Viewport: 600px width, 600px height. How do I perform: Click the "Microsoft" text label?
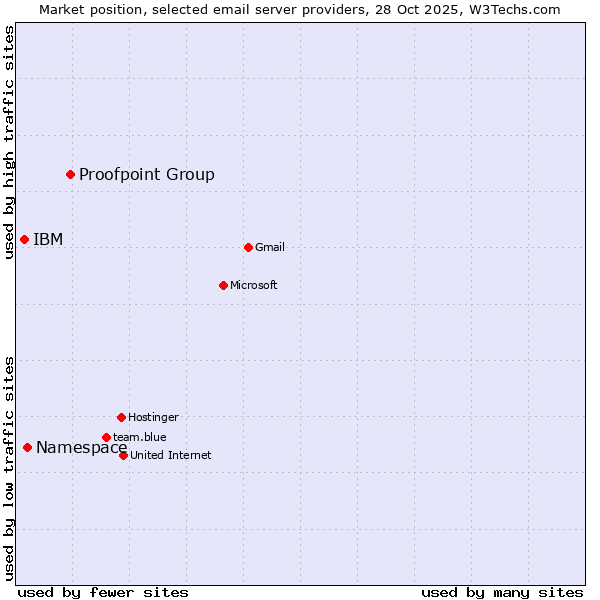point(254,285)
